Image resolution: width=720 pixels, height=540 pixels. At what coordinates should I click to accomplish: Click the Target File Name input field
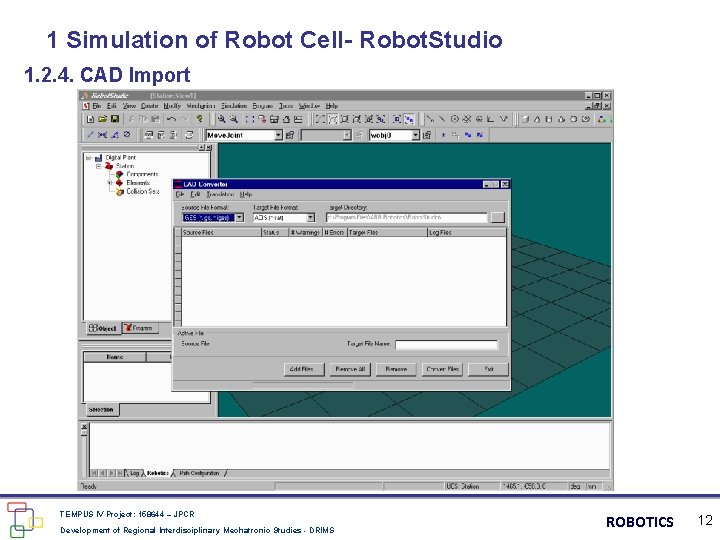pyautogui.click(x=446, y=344)
